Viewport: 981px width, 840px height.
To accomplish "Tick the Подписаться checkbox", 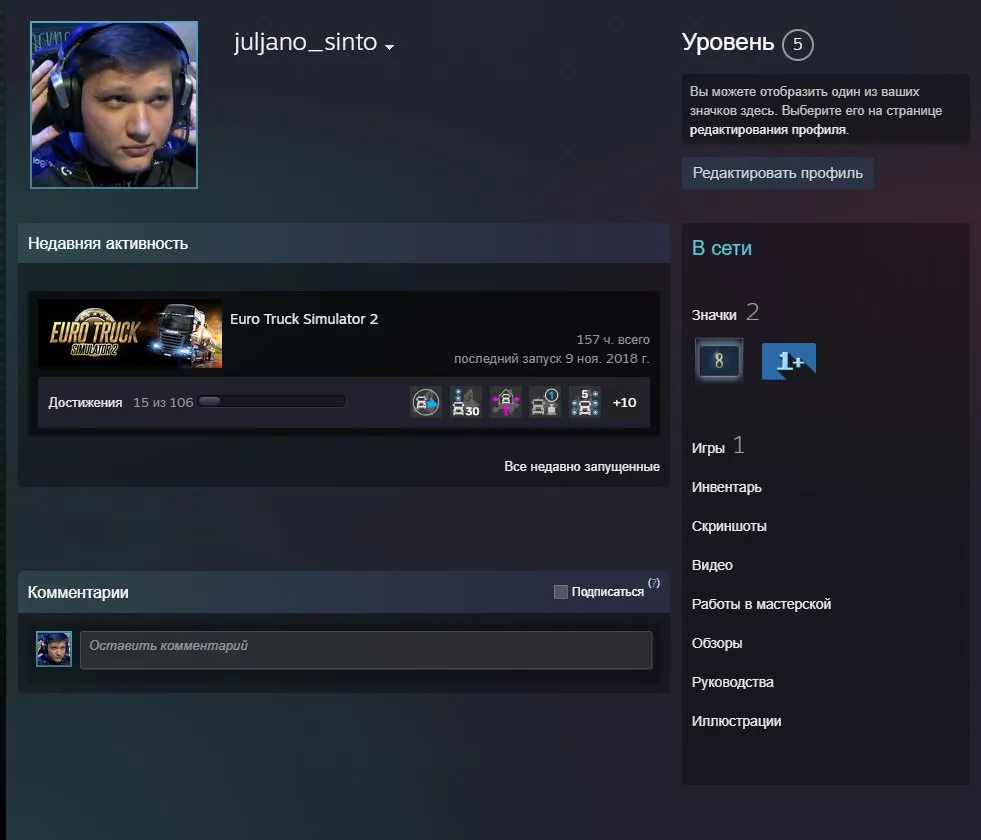I will (x=561, y=592).
